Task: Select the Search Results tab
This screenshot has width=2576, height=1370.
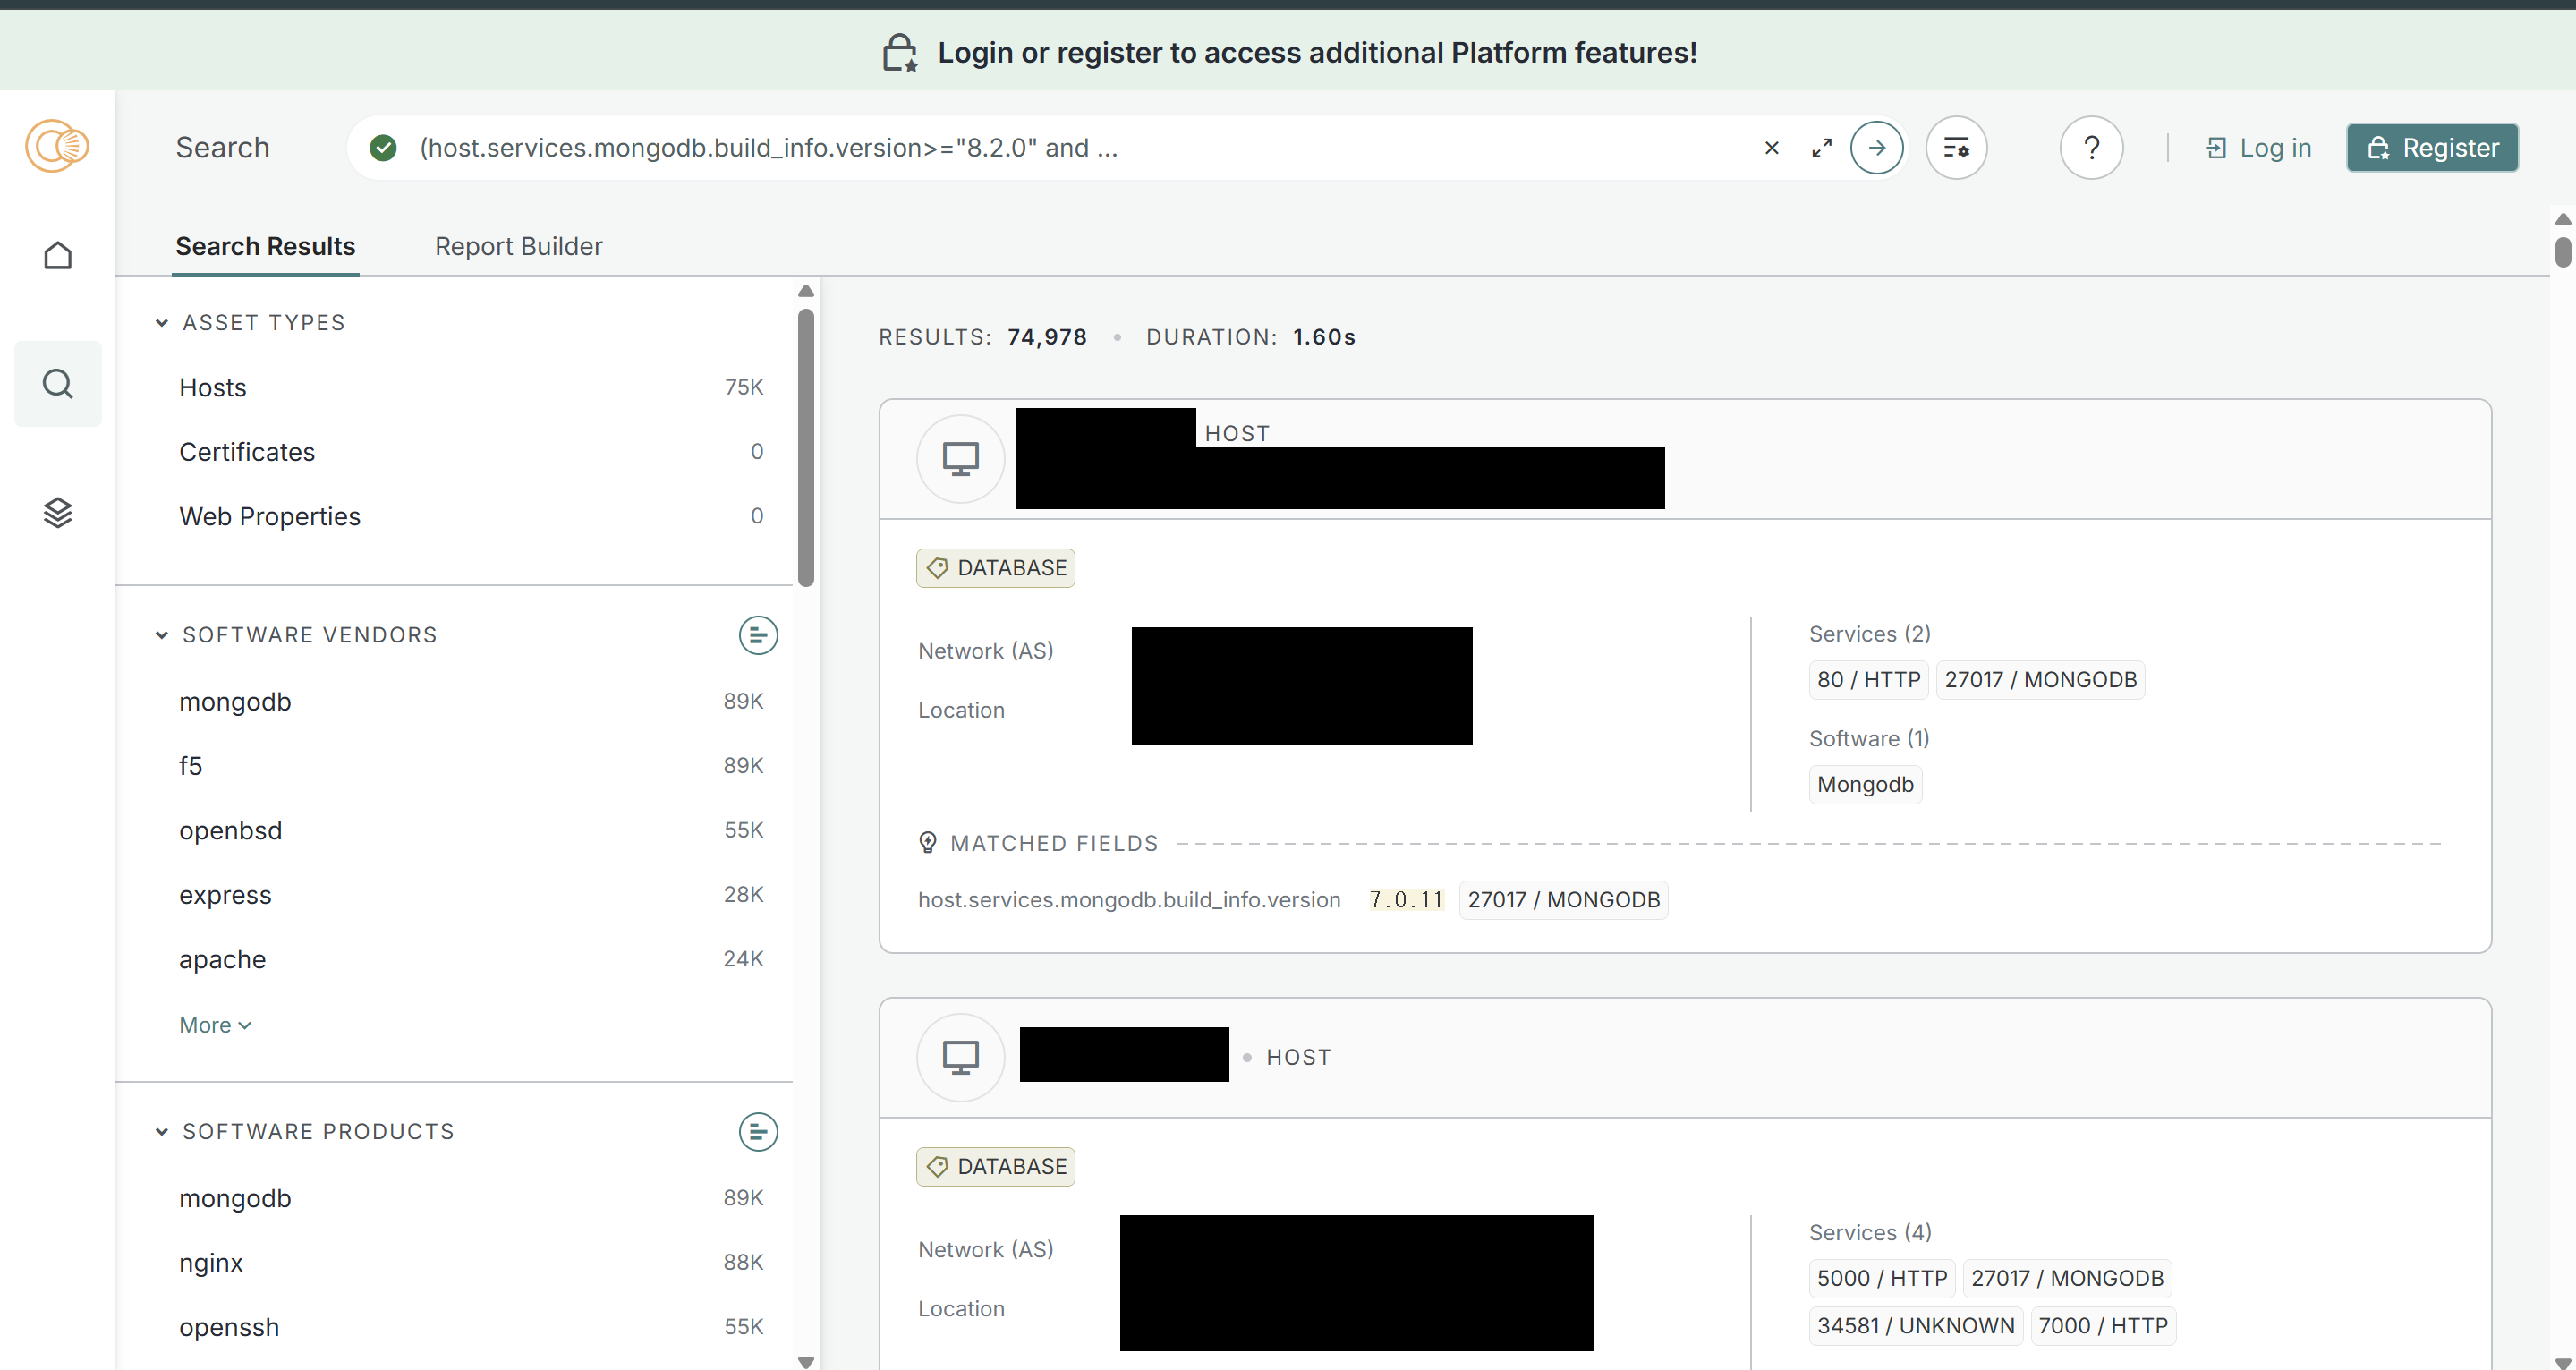Action: click(x=265, y=246)
